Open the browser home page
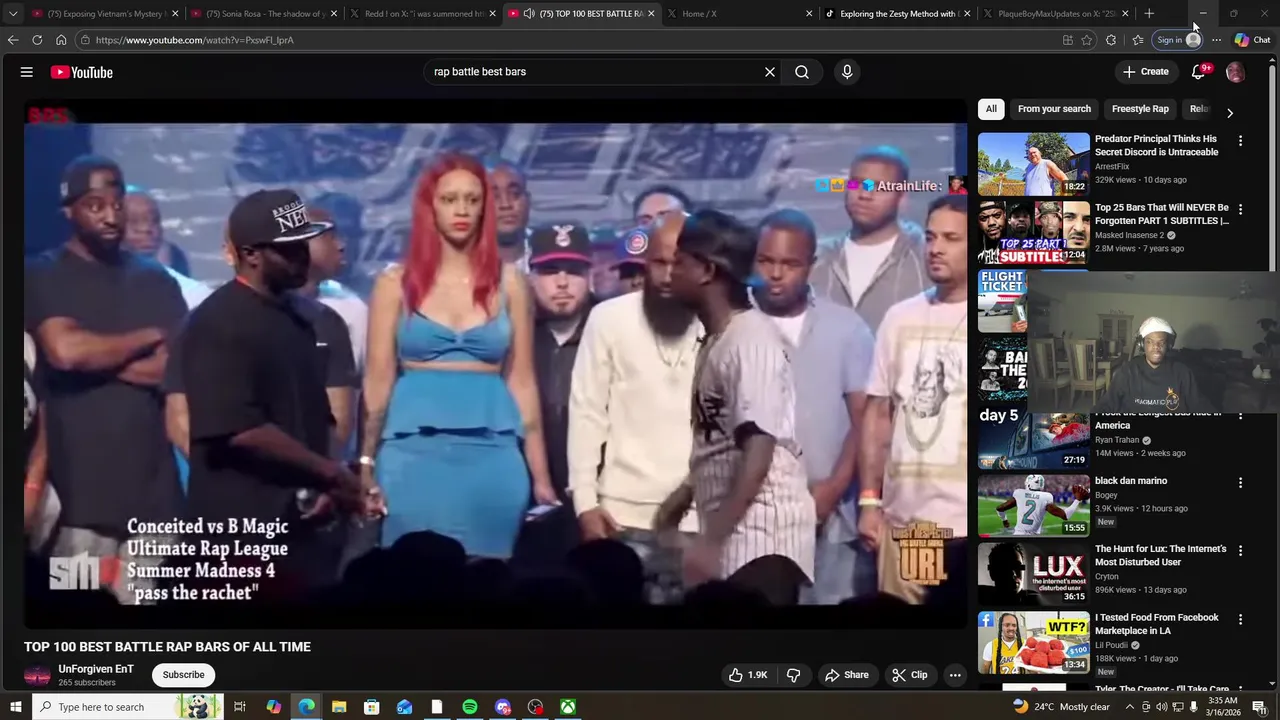This screenshot has height=720, width=1280. (x=61, y=40)
